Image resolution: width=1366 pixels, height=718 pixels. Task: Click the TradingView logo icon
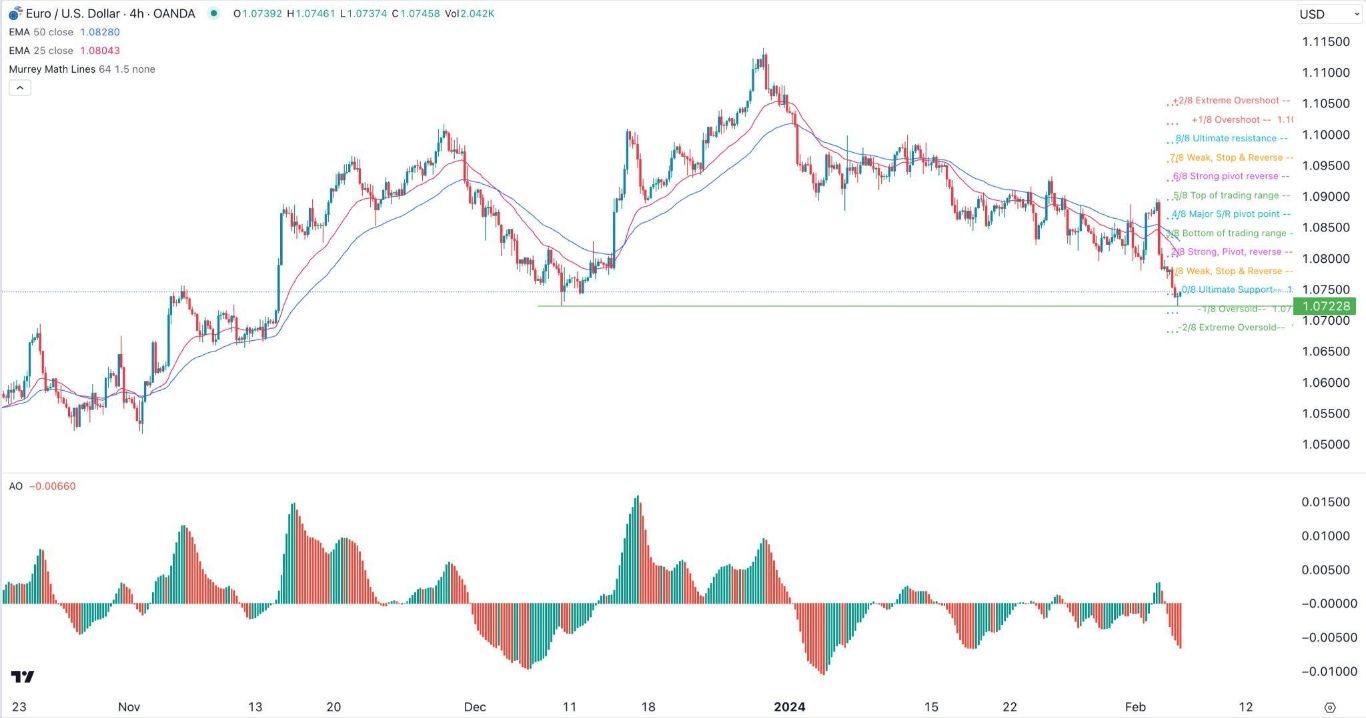(x=22, y=677)
